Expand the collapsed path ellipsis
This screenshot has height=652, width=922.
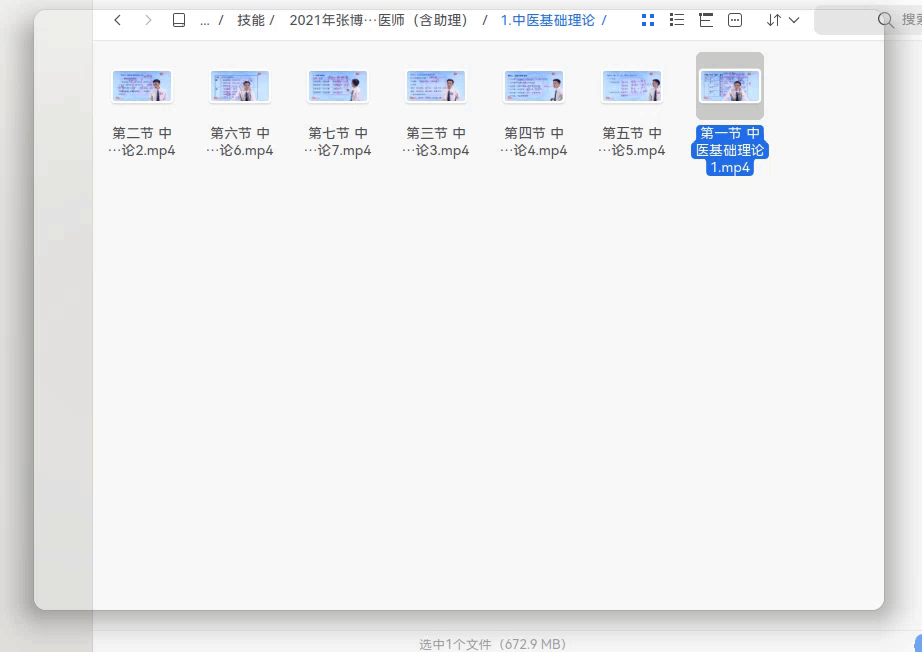pyautogui.click(x=205, y=22)
